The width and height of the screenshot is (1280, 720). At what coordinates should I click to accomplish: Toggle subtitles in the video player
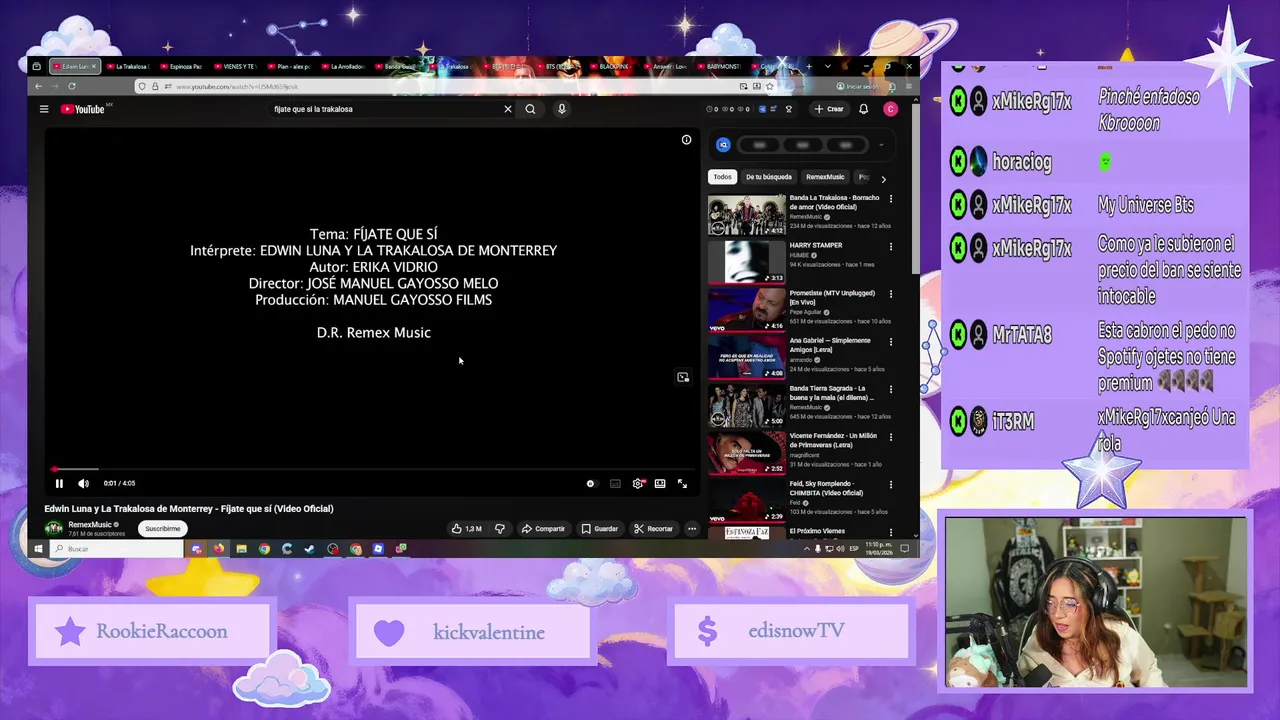[615, 484]
